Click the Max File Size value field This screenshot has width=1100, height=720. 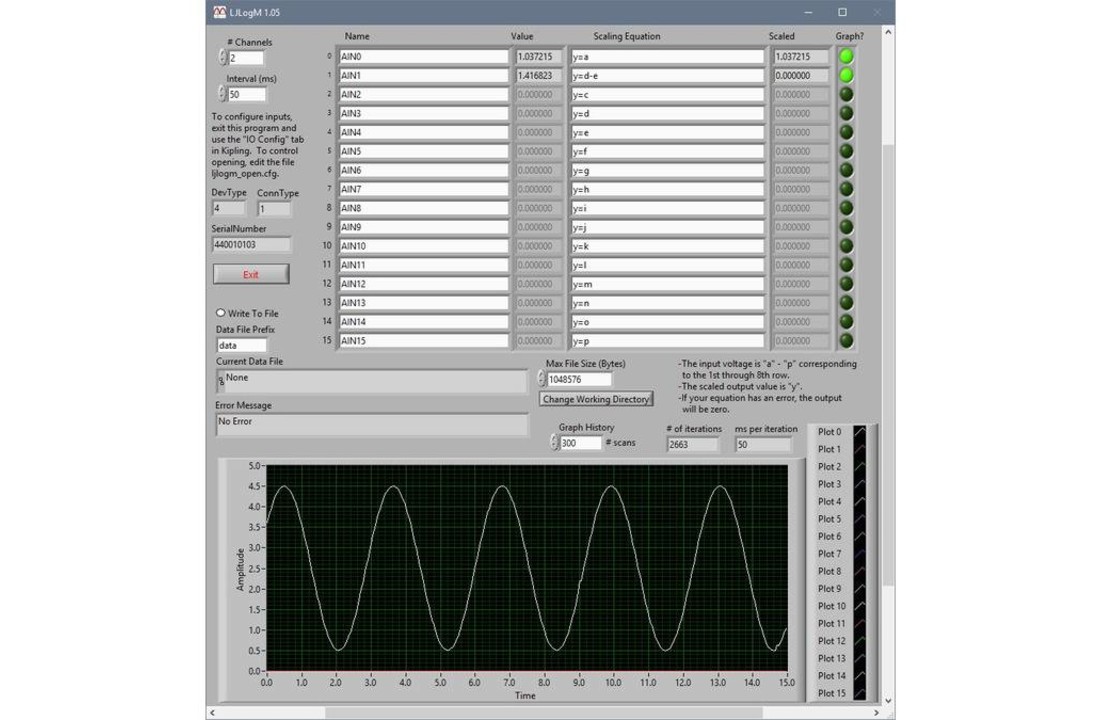pyautogui.click(x=579, y=379)
